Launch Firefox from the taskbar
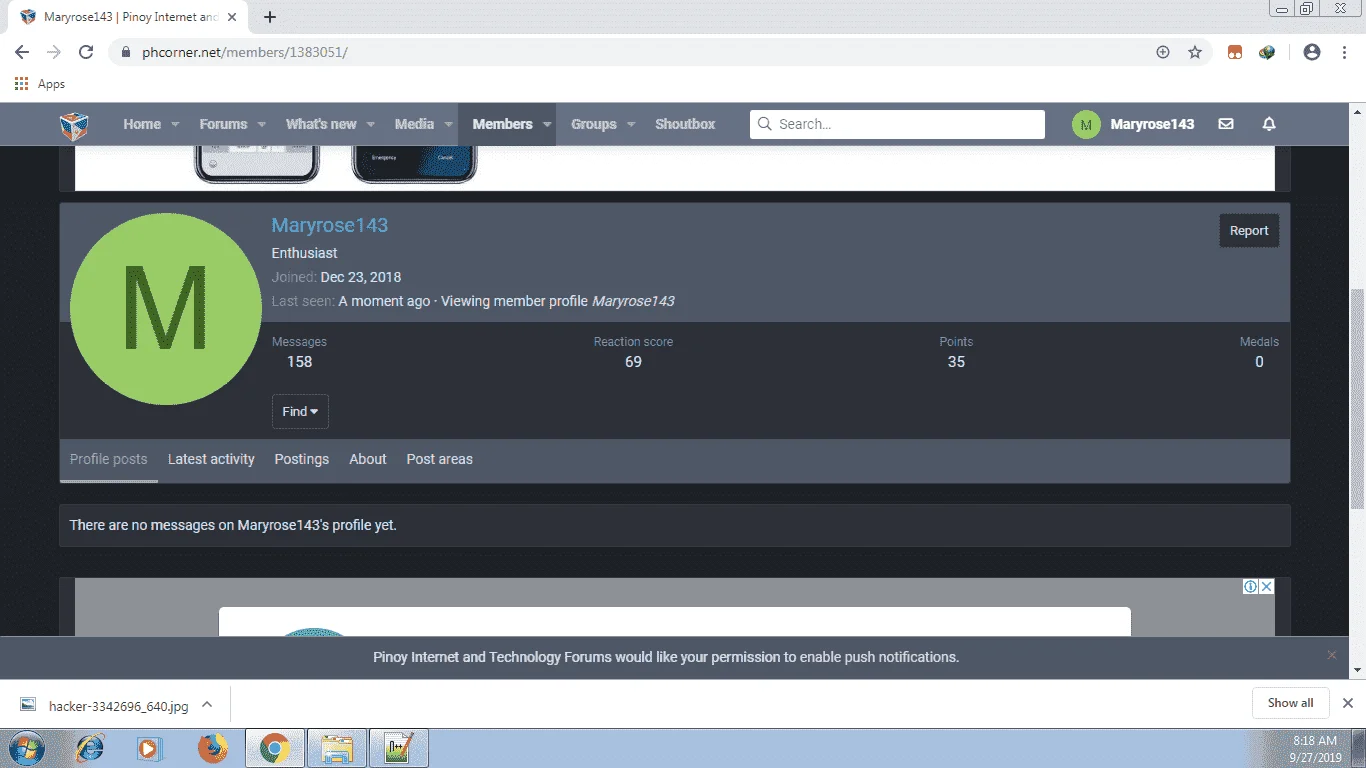The height and width of the screenshot is (768, 1366). (x=212, y=748)
